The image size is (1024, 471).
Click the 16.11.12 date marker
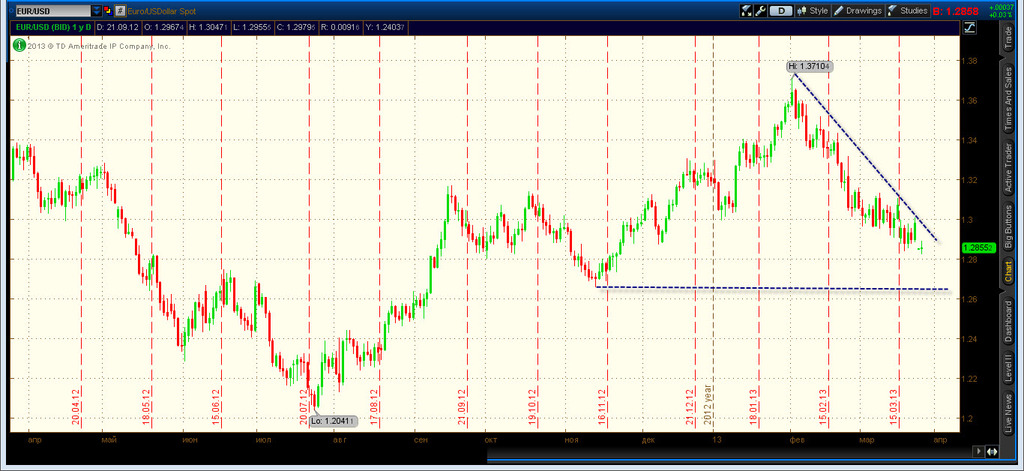602,408
